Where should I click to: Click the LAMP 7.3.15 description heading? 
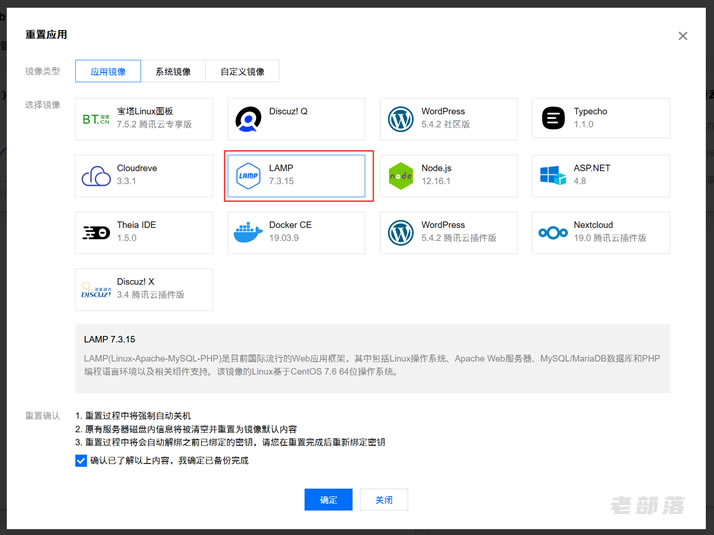[109, 339]
